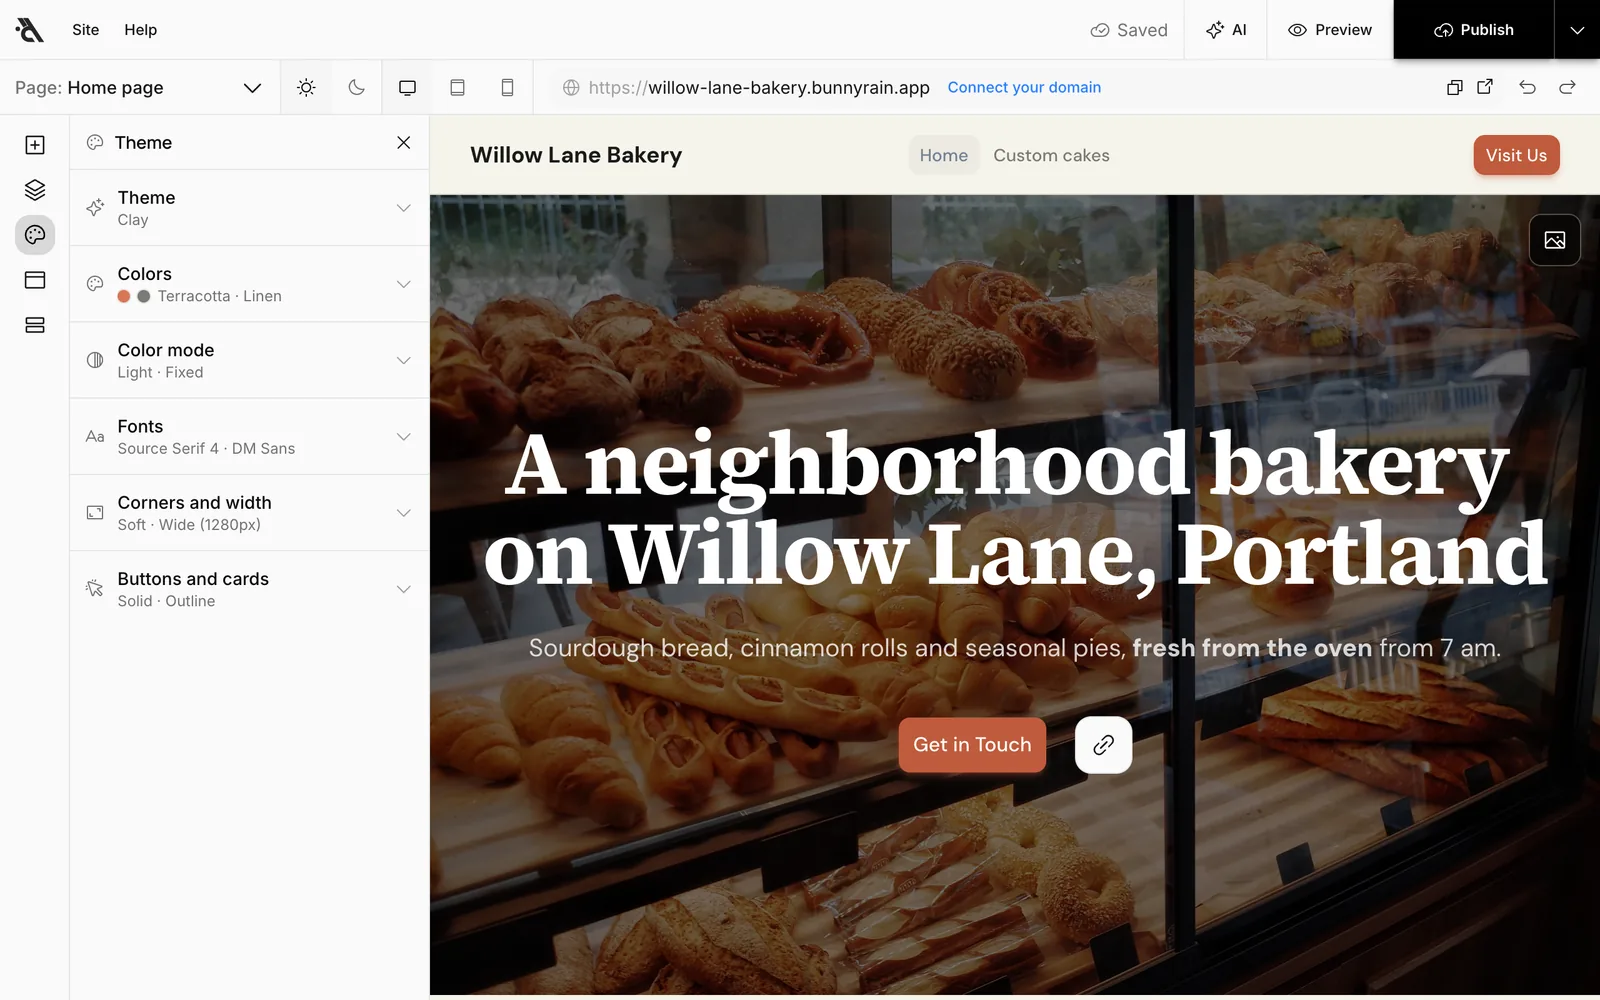The image size is (1600, 1000).
Task: Expand the Colors Terracotta Linen section
Action: pos(249,284)
